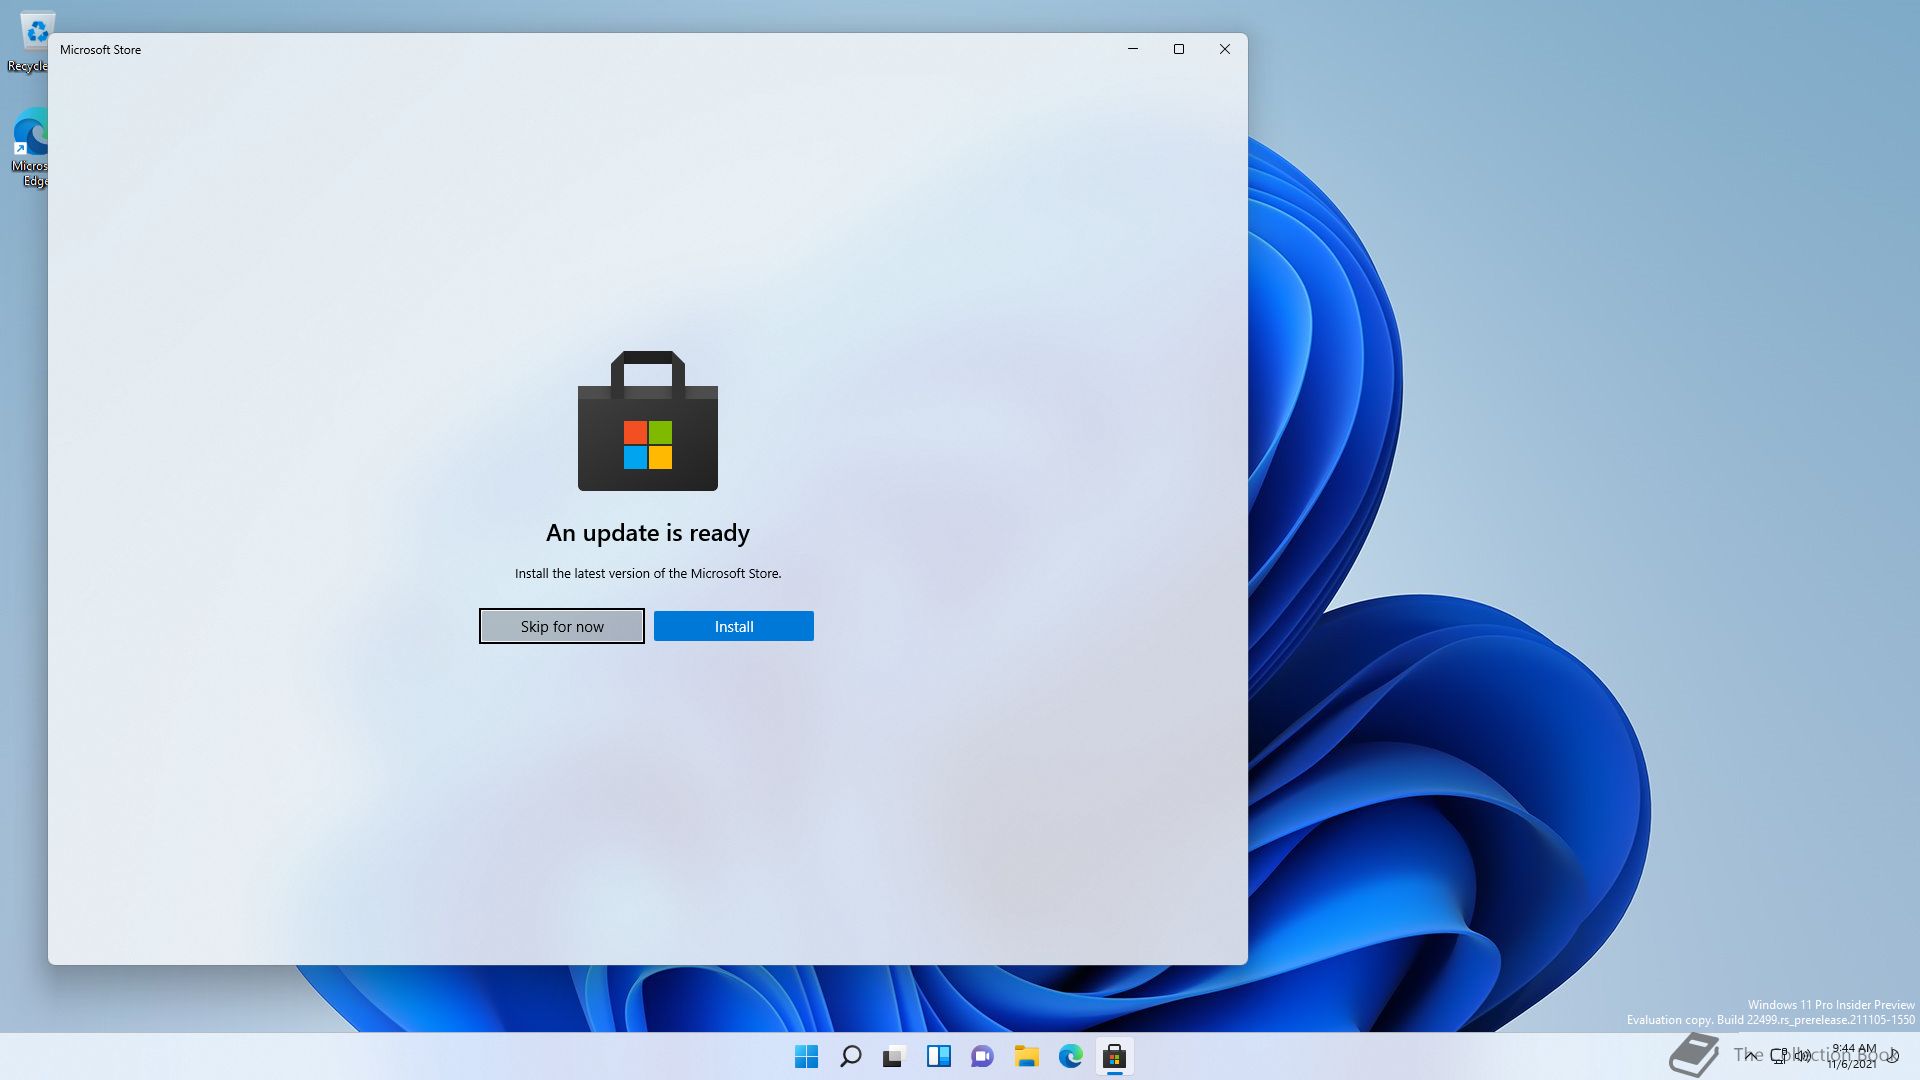Close the Microsoft Store window
1920x1080 pixels.
click(x=1225, y=49)
